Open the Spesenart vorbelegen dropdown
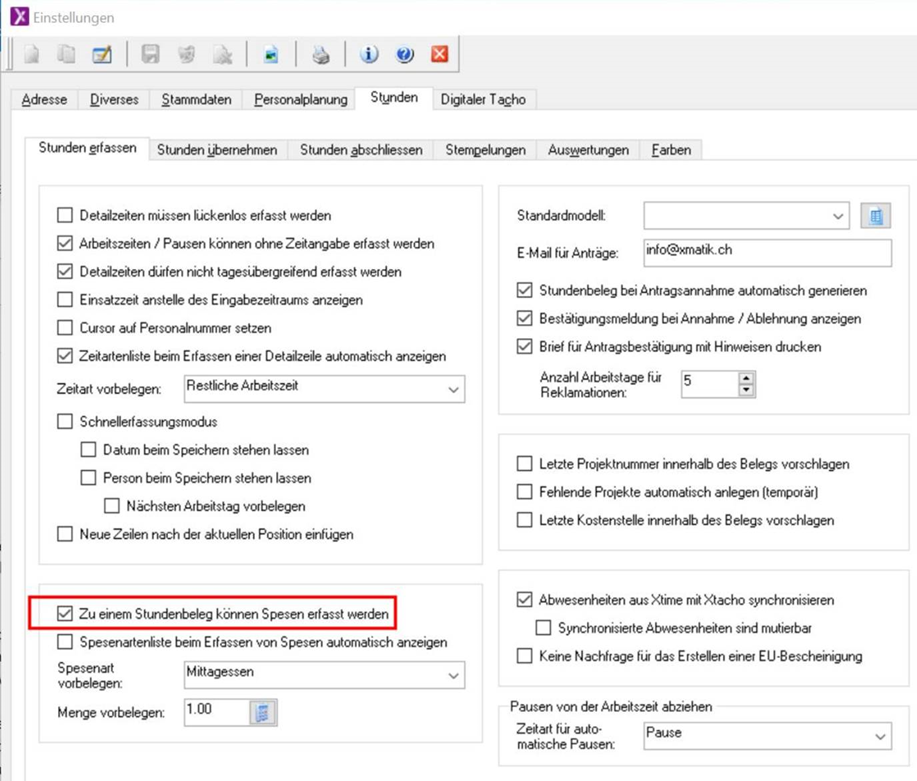Viewport: 917px width, 781px height. (454, 677)
